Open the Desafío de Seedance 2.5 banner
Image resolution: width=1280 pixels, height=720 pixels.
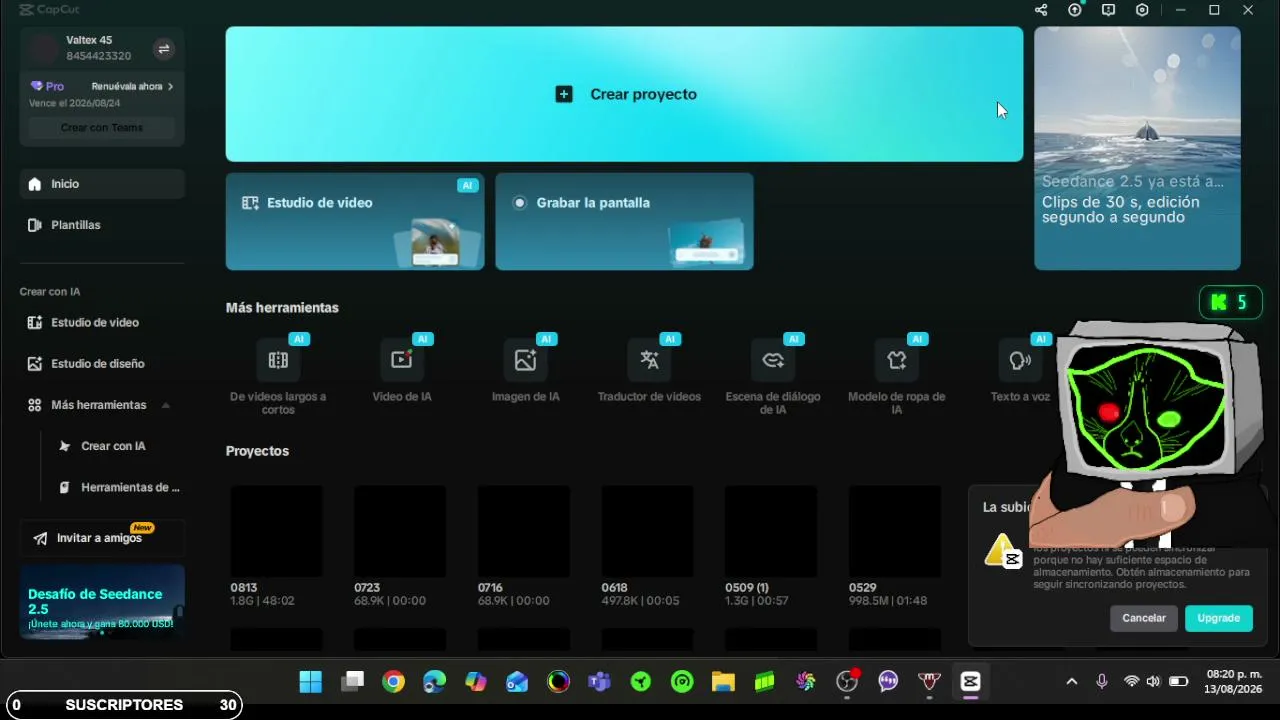click(102, 602)
